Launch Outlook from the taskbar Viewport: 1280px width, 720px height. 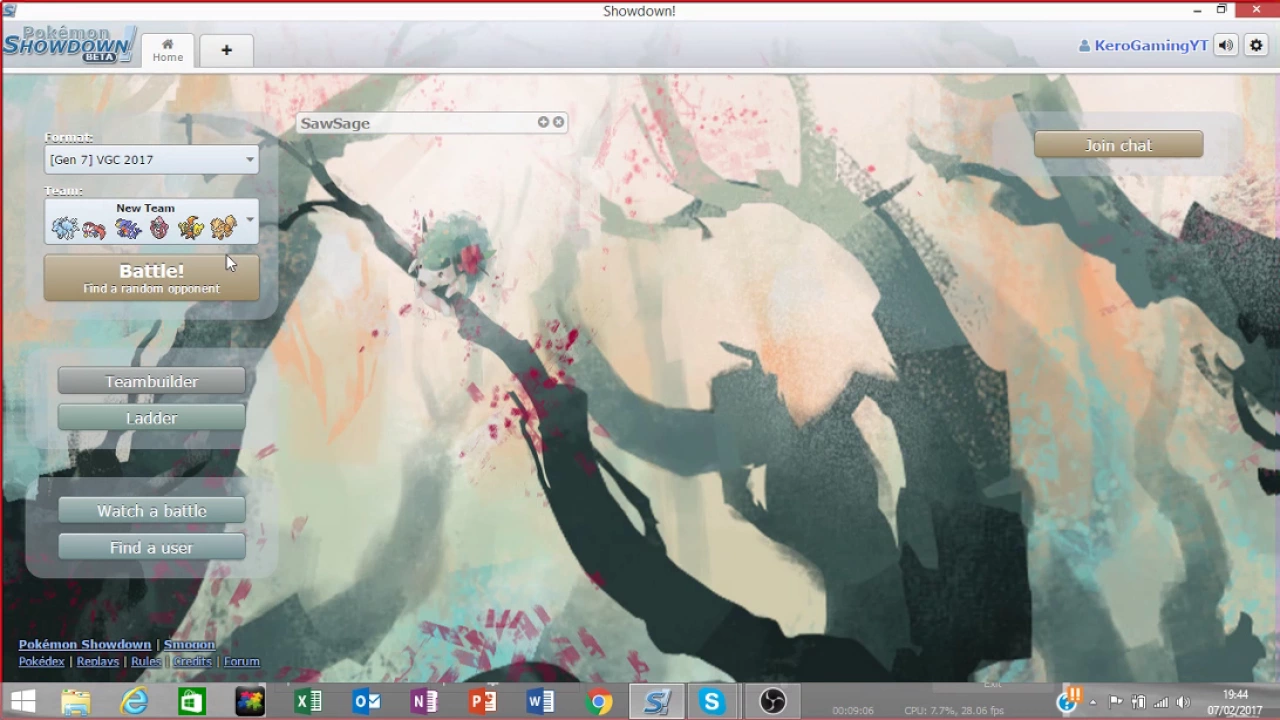(x=366, y=702)
